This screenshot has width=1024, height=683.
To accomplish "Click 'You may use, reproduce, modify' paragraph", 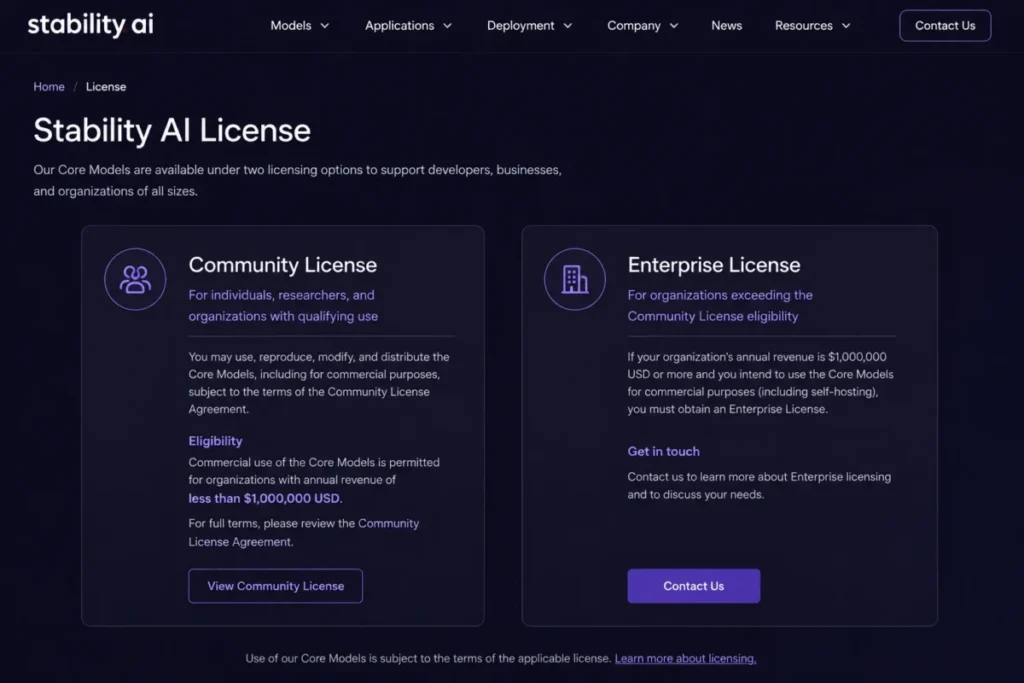I will [x=319, y=383].
